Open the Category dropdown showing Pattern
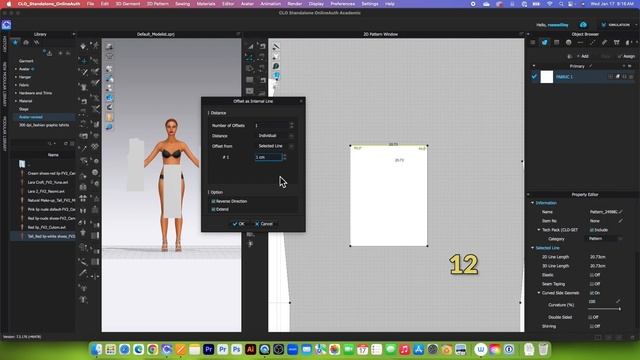 pyautogui.click(x=604, y=239)
